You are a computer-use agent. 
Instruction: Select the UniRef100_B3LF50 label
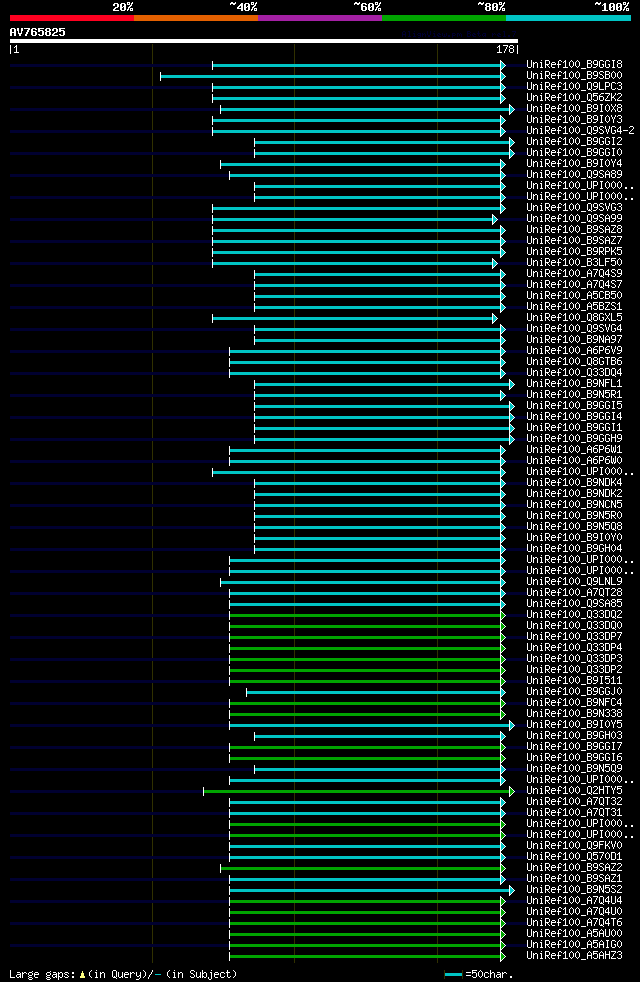click(574, 262)
